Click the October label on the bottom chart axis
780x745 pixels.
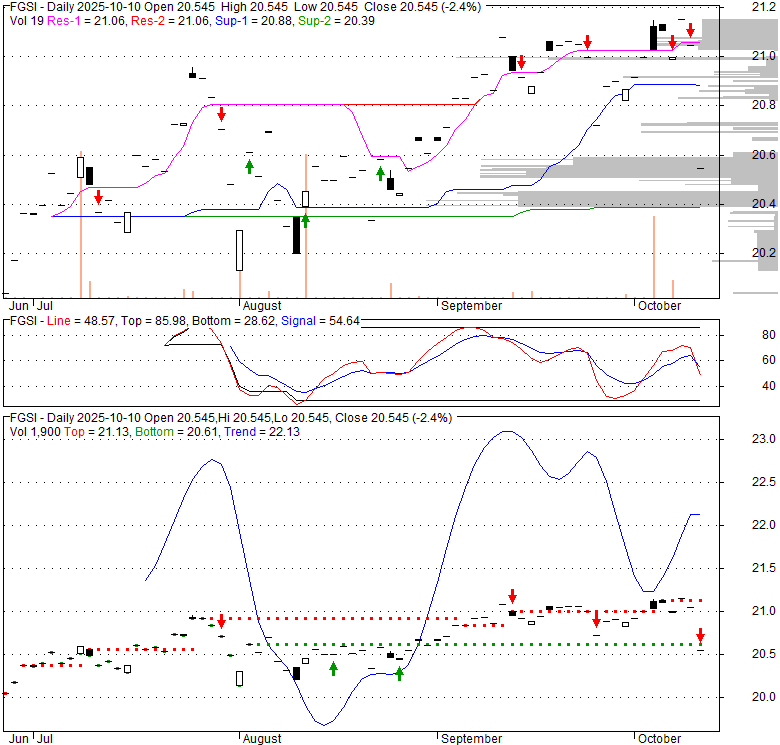click(x=658, y=738)
